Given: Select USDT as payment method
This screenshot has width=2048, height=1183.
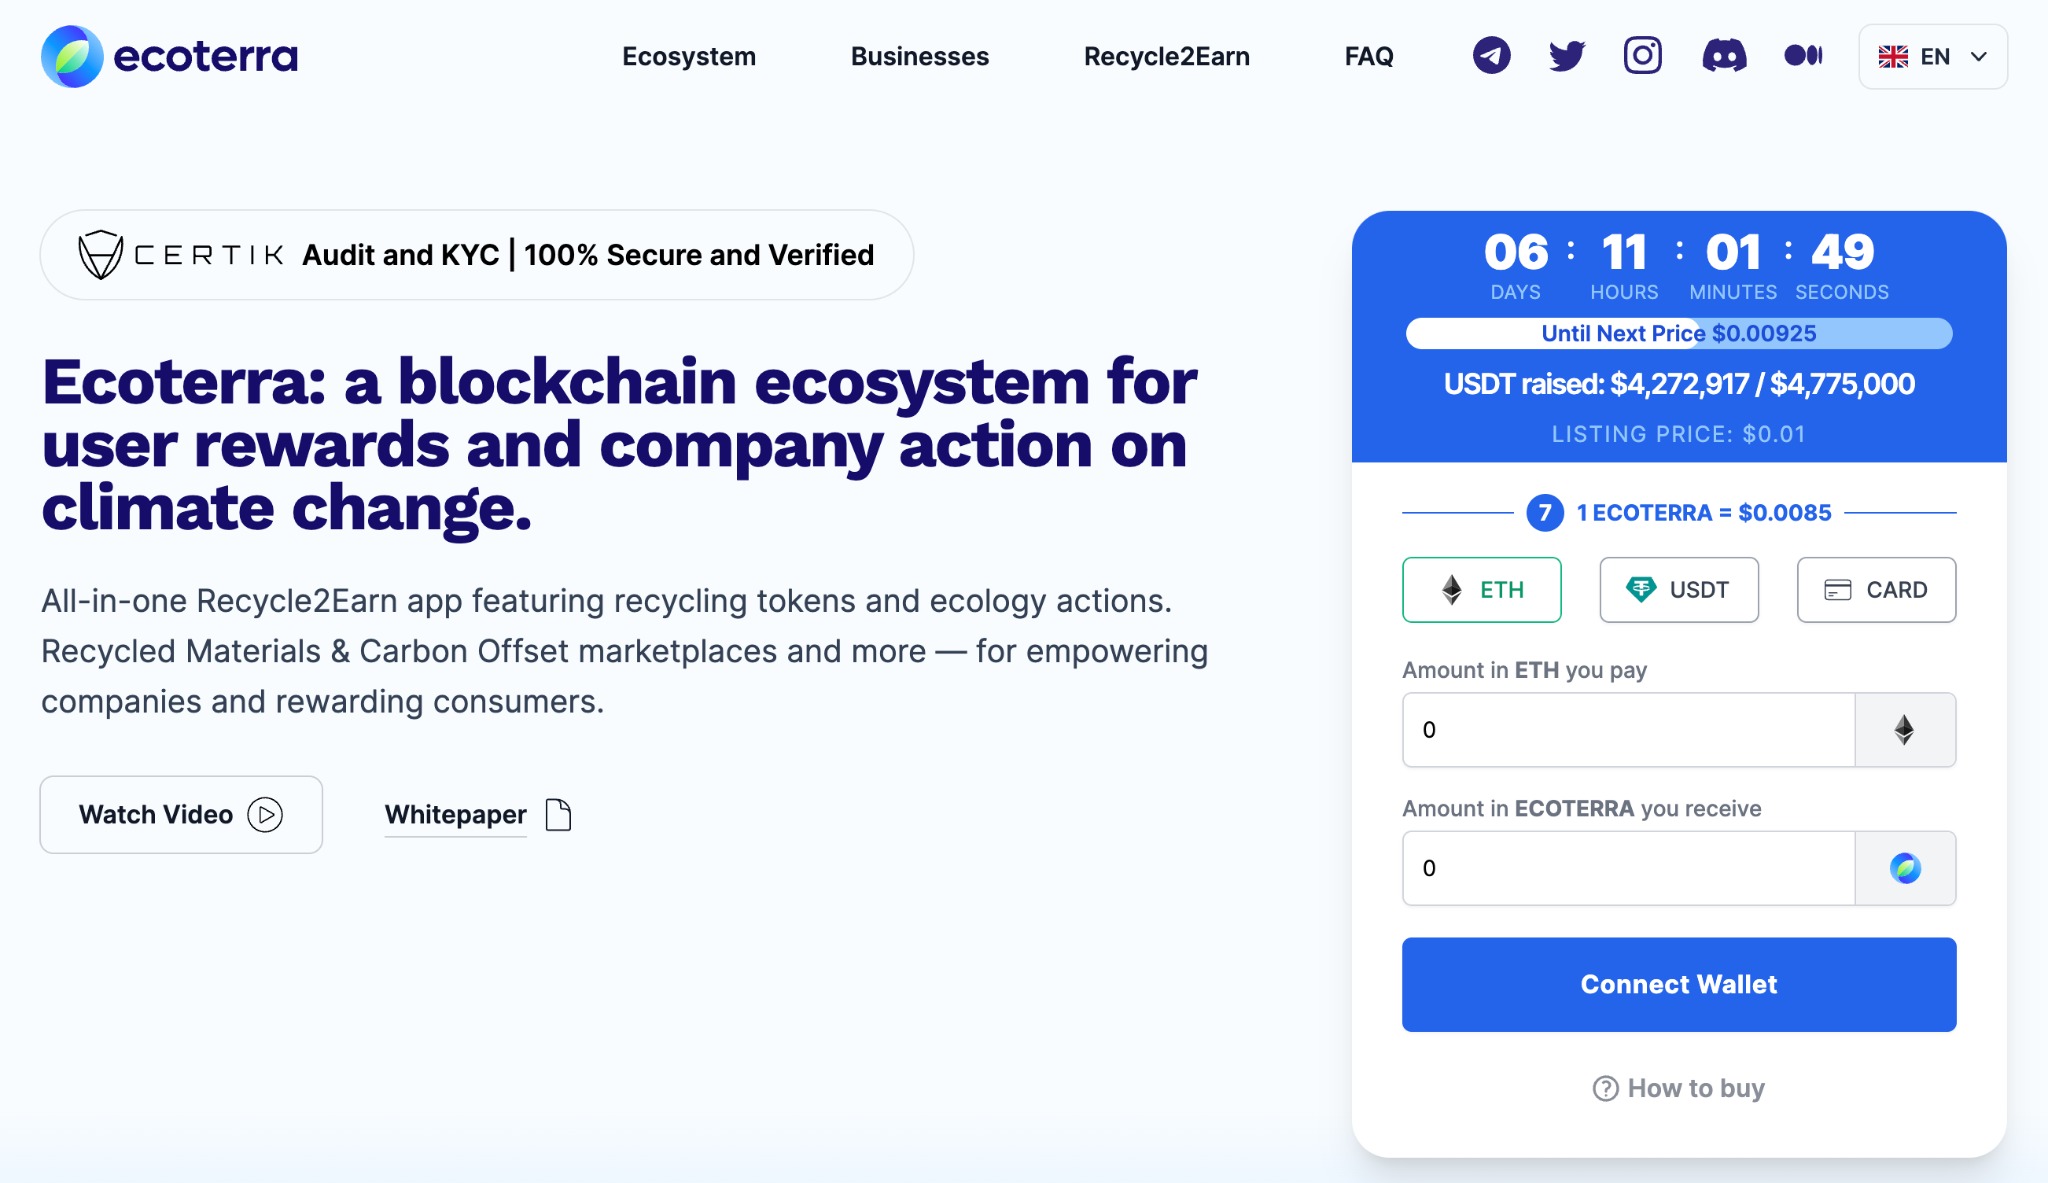Looking at the screenshot, I should 1679,590.
